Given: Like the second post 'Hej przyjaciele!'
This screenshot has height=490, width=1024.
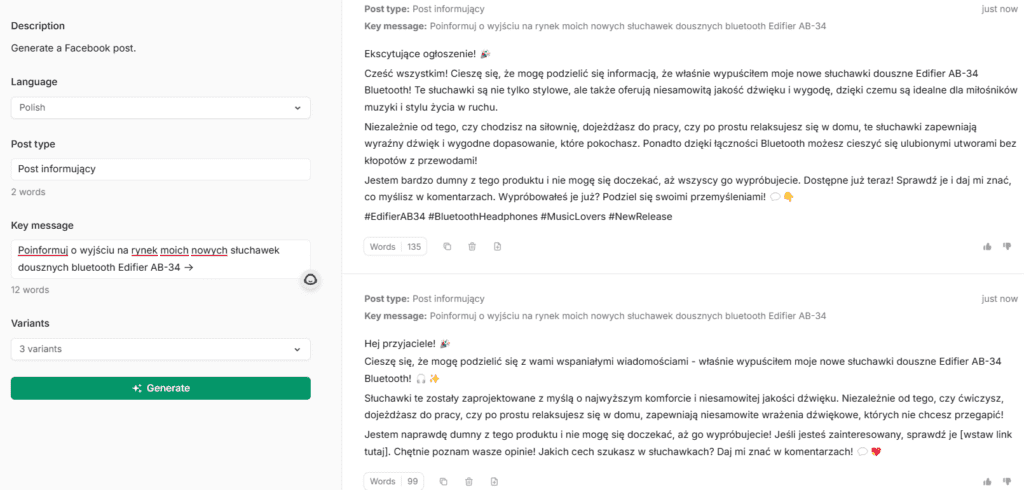Looking at the screenshot, I should (x=987, y=481).
